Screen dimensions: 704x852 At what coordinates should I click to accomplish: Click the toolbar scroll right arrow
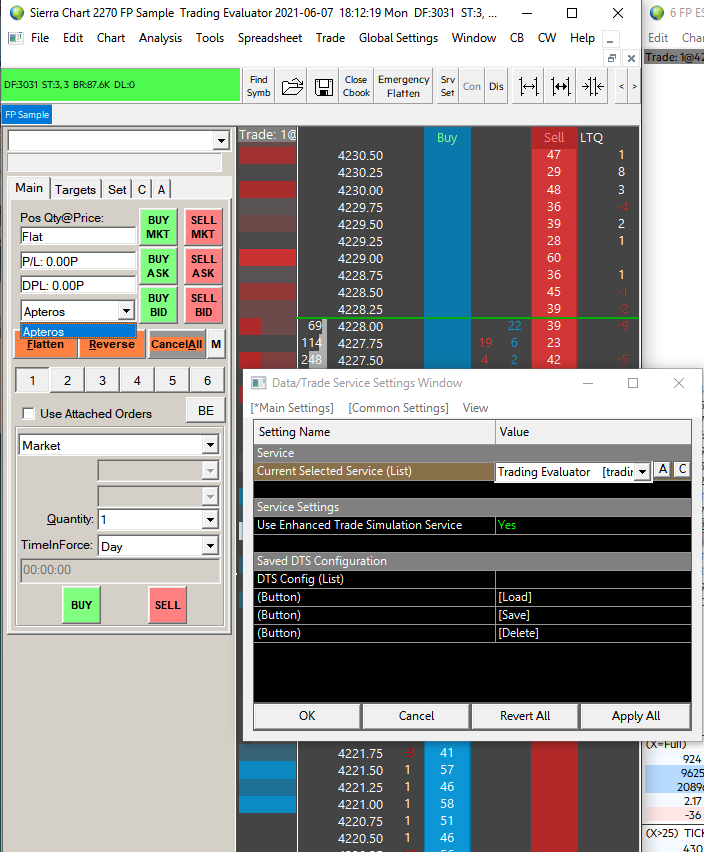634,86
